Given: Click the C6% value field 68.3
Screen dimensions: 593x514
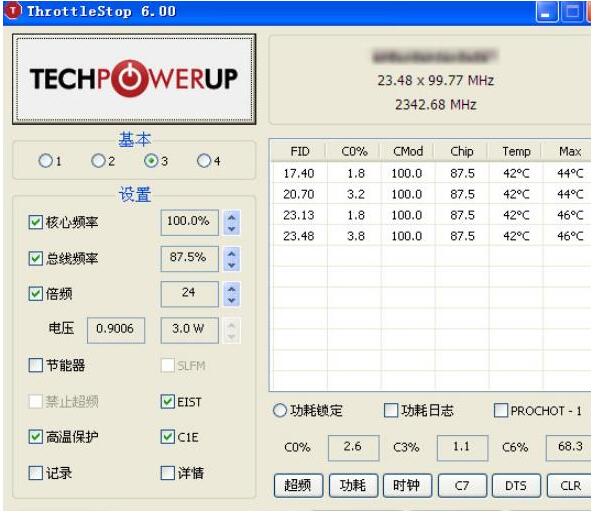Looking at the screenshot, I should tap(569, 447).
